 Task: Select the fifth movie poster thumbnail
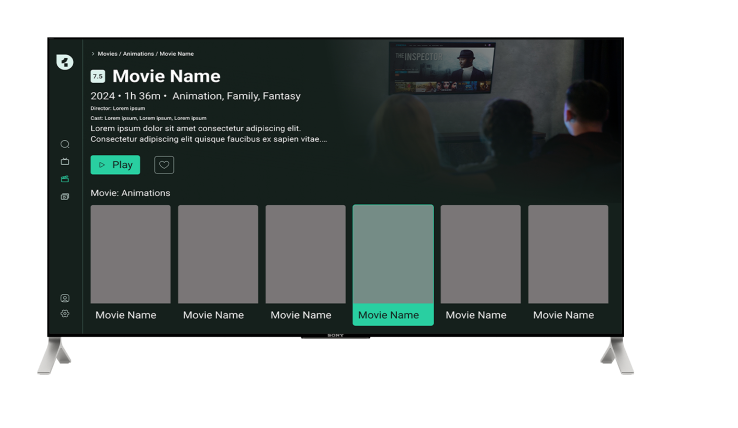(x=480, y=254)
